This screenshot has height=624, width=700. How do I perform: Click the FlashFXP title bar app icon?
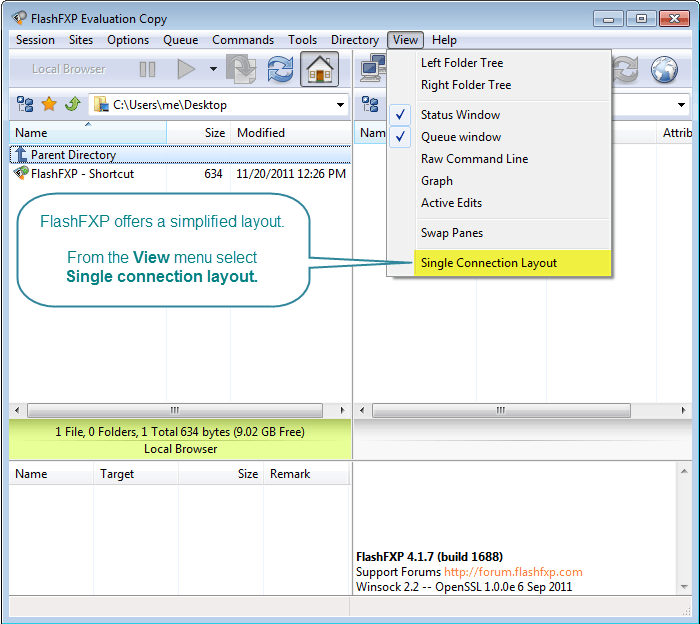pos(19,18)
